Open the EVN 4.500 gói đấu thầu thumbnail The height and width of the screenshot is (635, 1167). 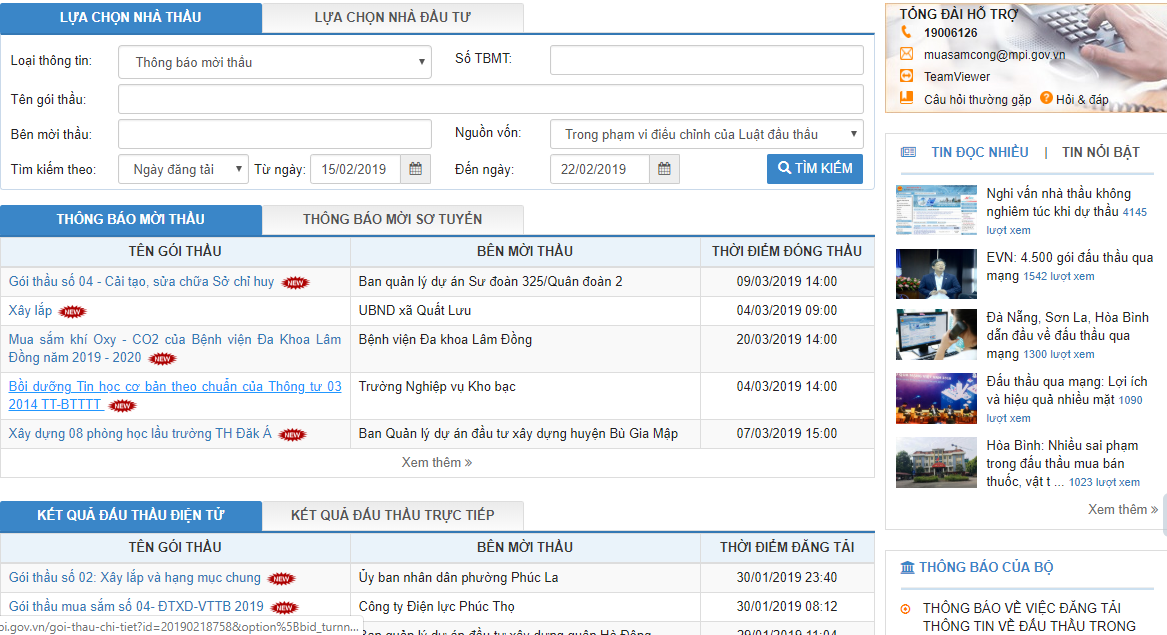point(936,274)
